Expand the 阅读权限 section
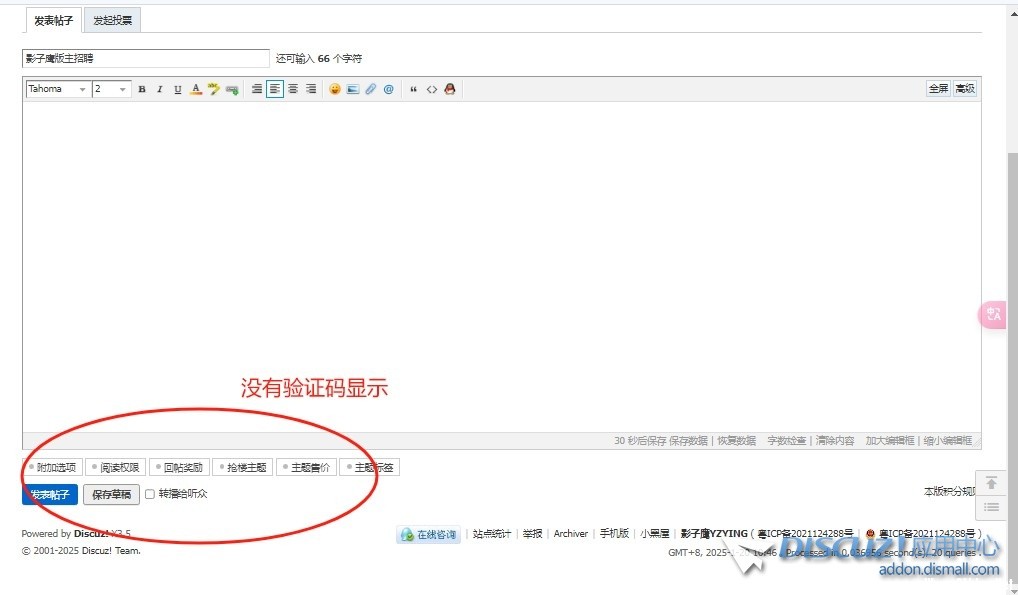The width and height of the screenshot is (1018, 595). 115,467
